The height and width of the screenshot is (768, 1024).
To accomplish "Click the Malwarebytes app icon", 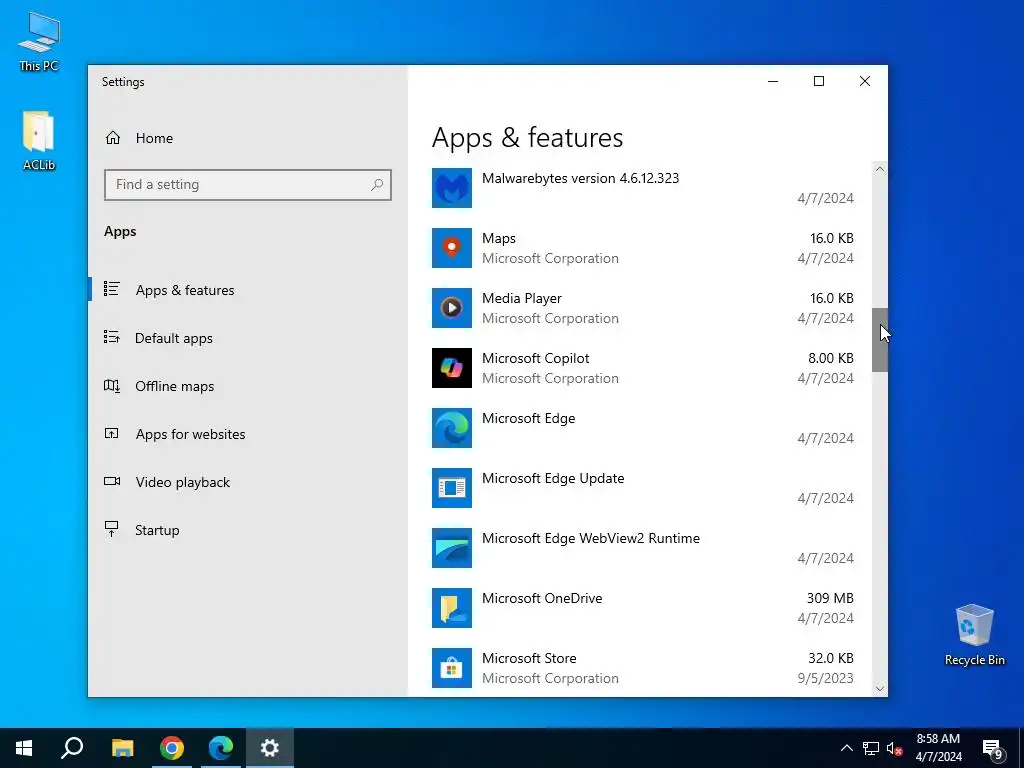I will point(451,188).
